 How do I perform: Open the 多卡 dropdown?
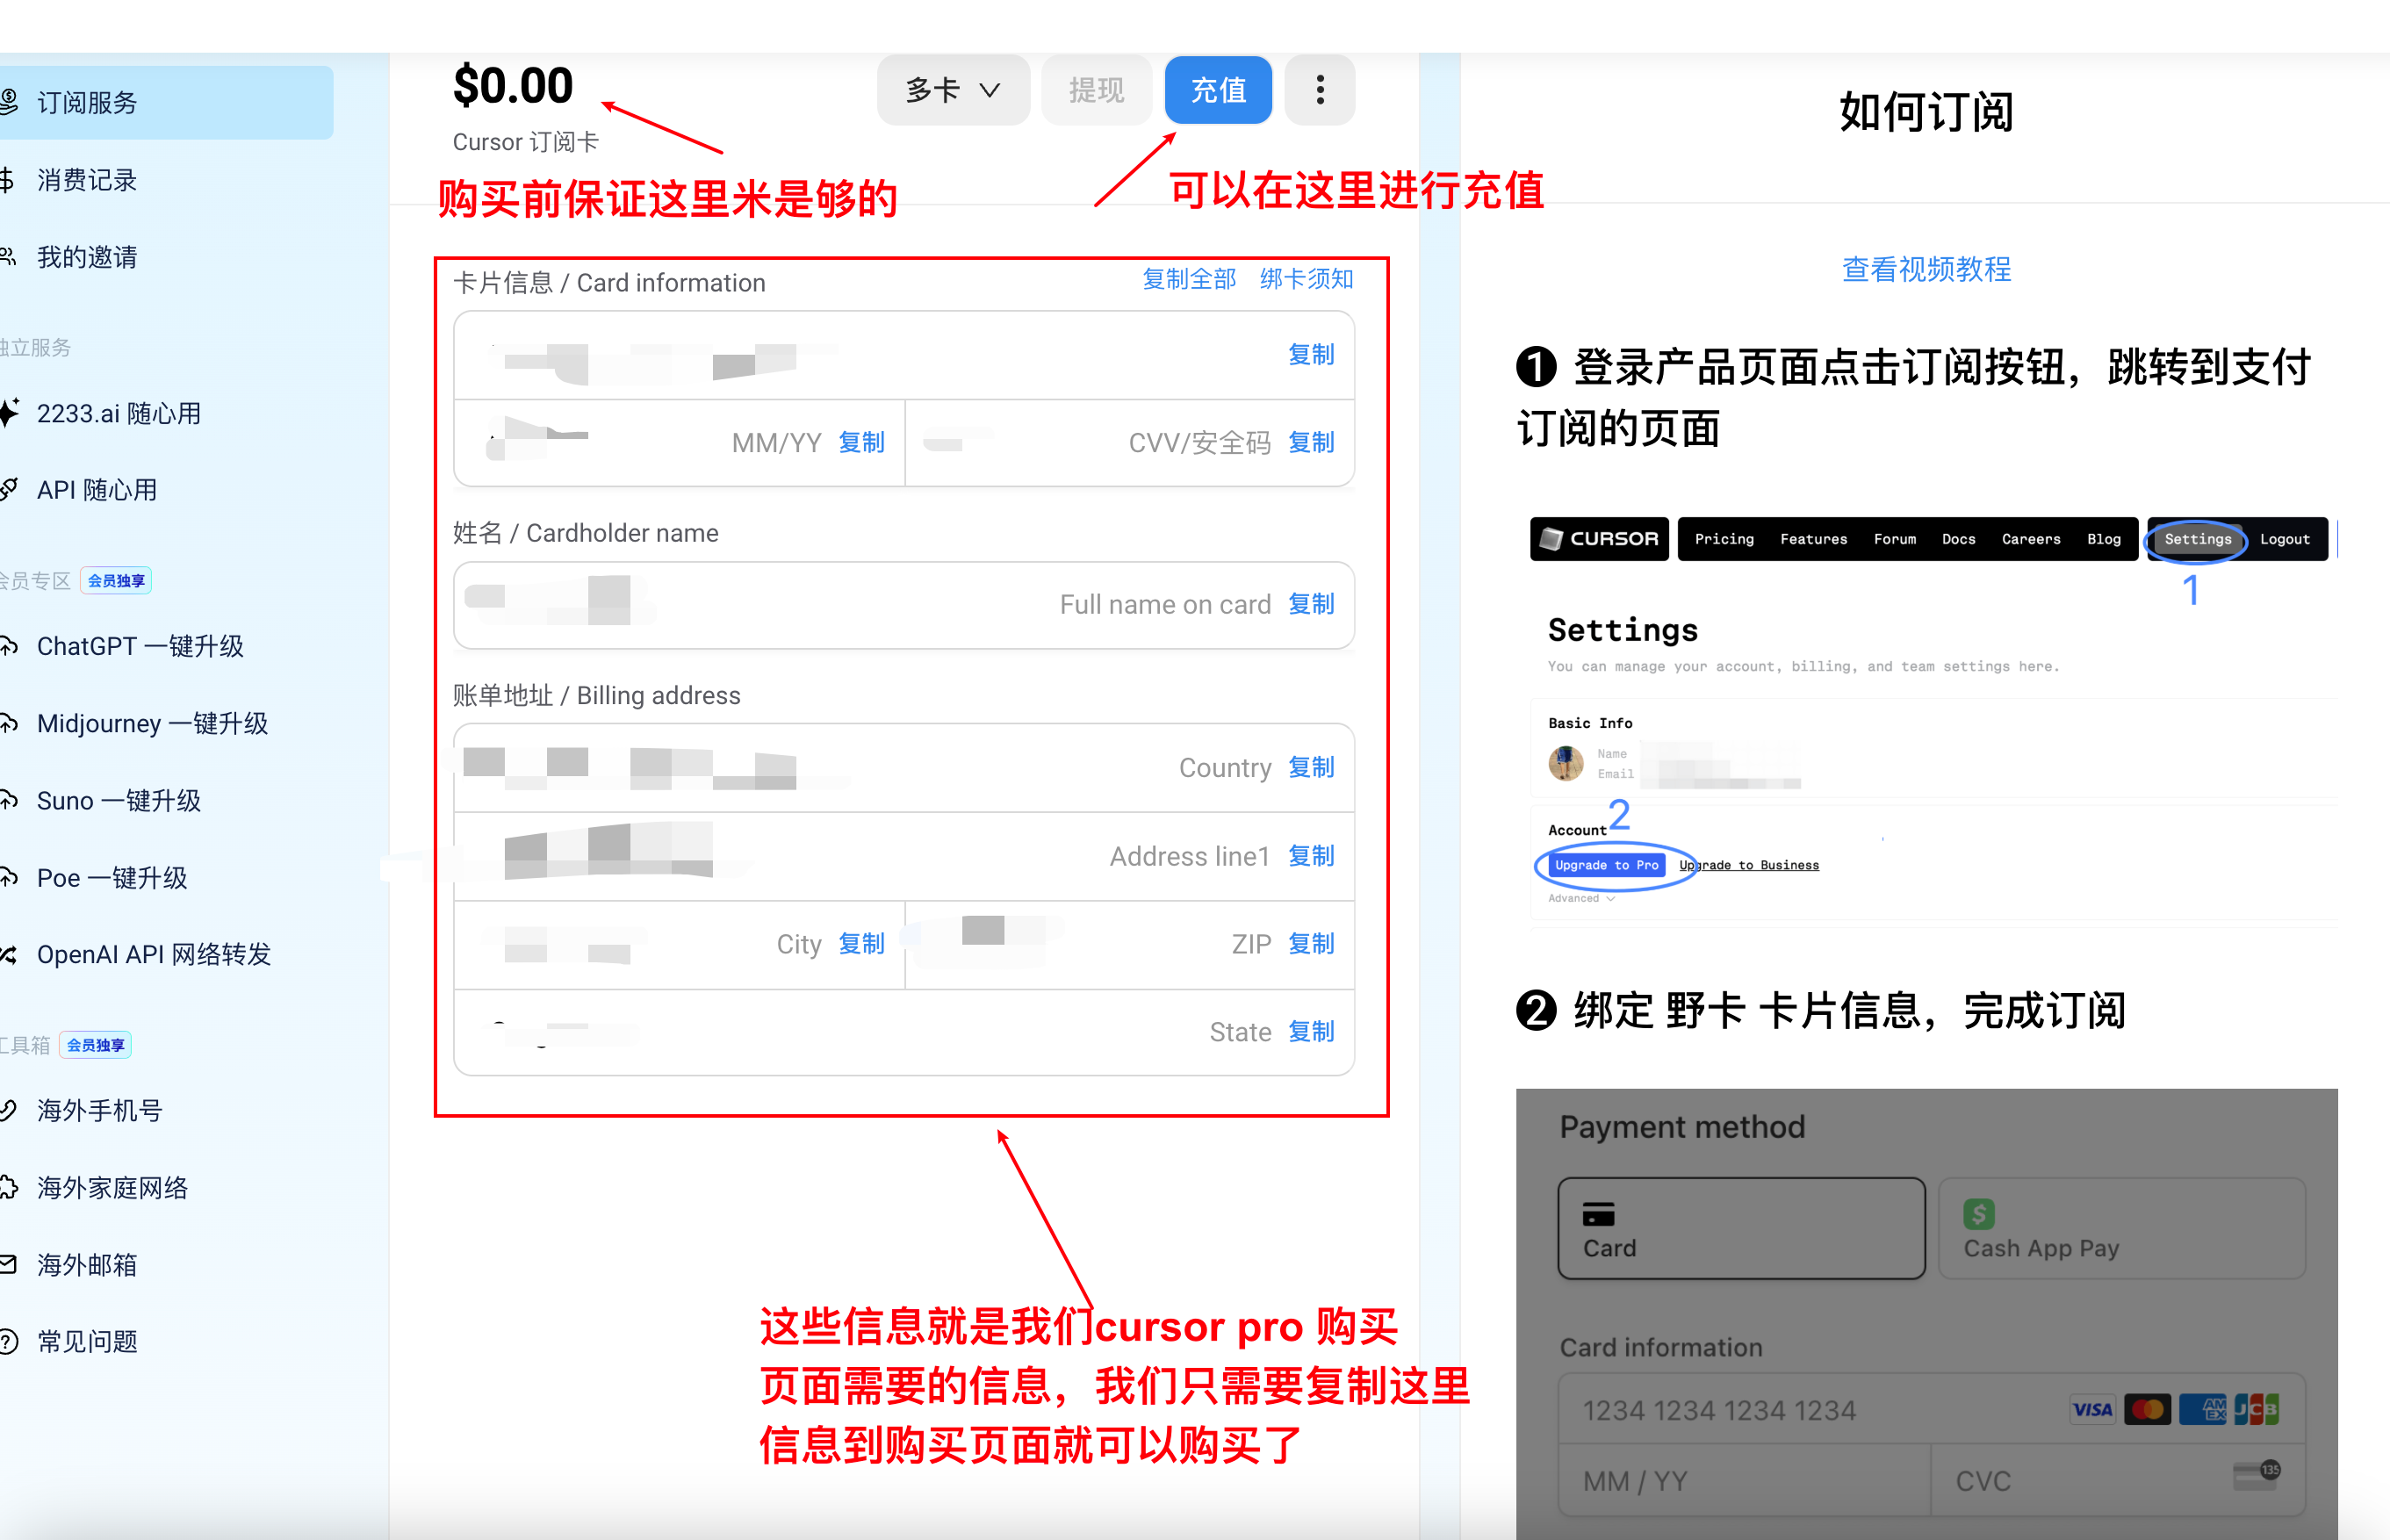[x=952, y=90]
